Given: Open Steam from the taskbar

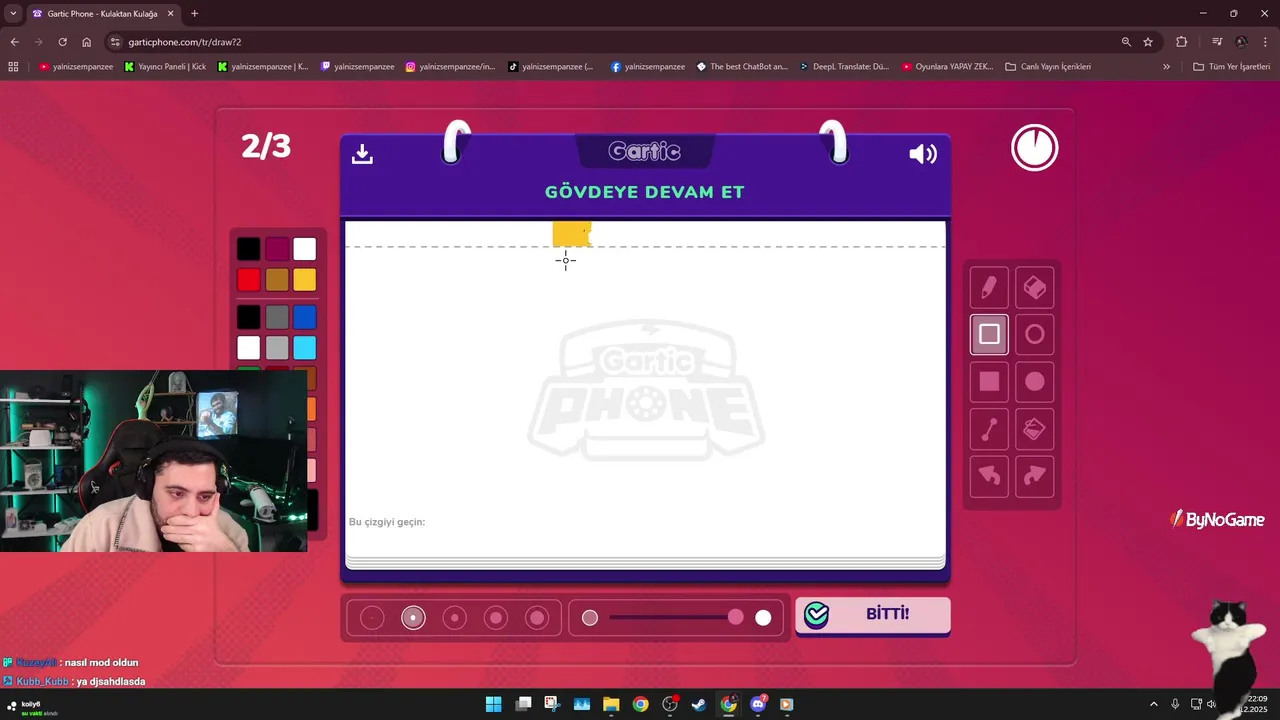Looking at the screenshot, I should (699, 704).
